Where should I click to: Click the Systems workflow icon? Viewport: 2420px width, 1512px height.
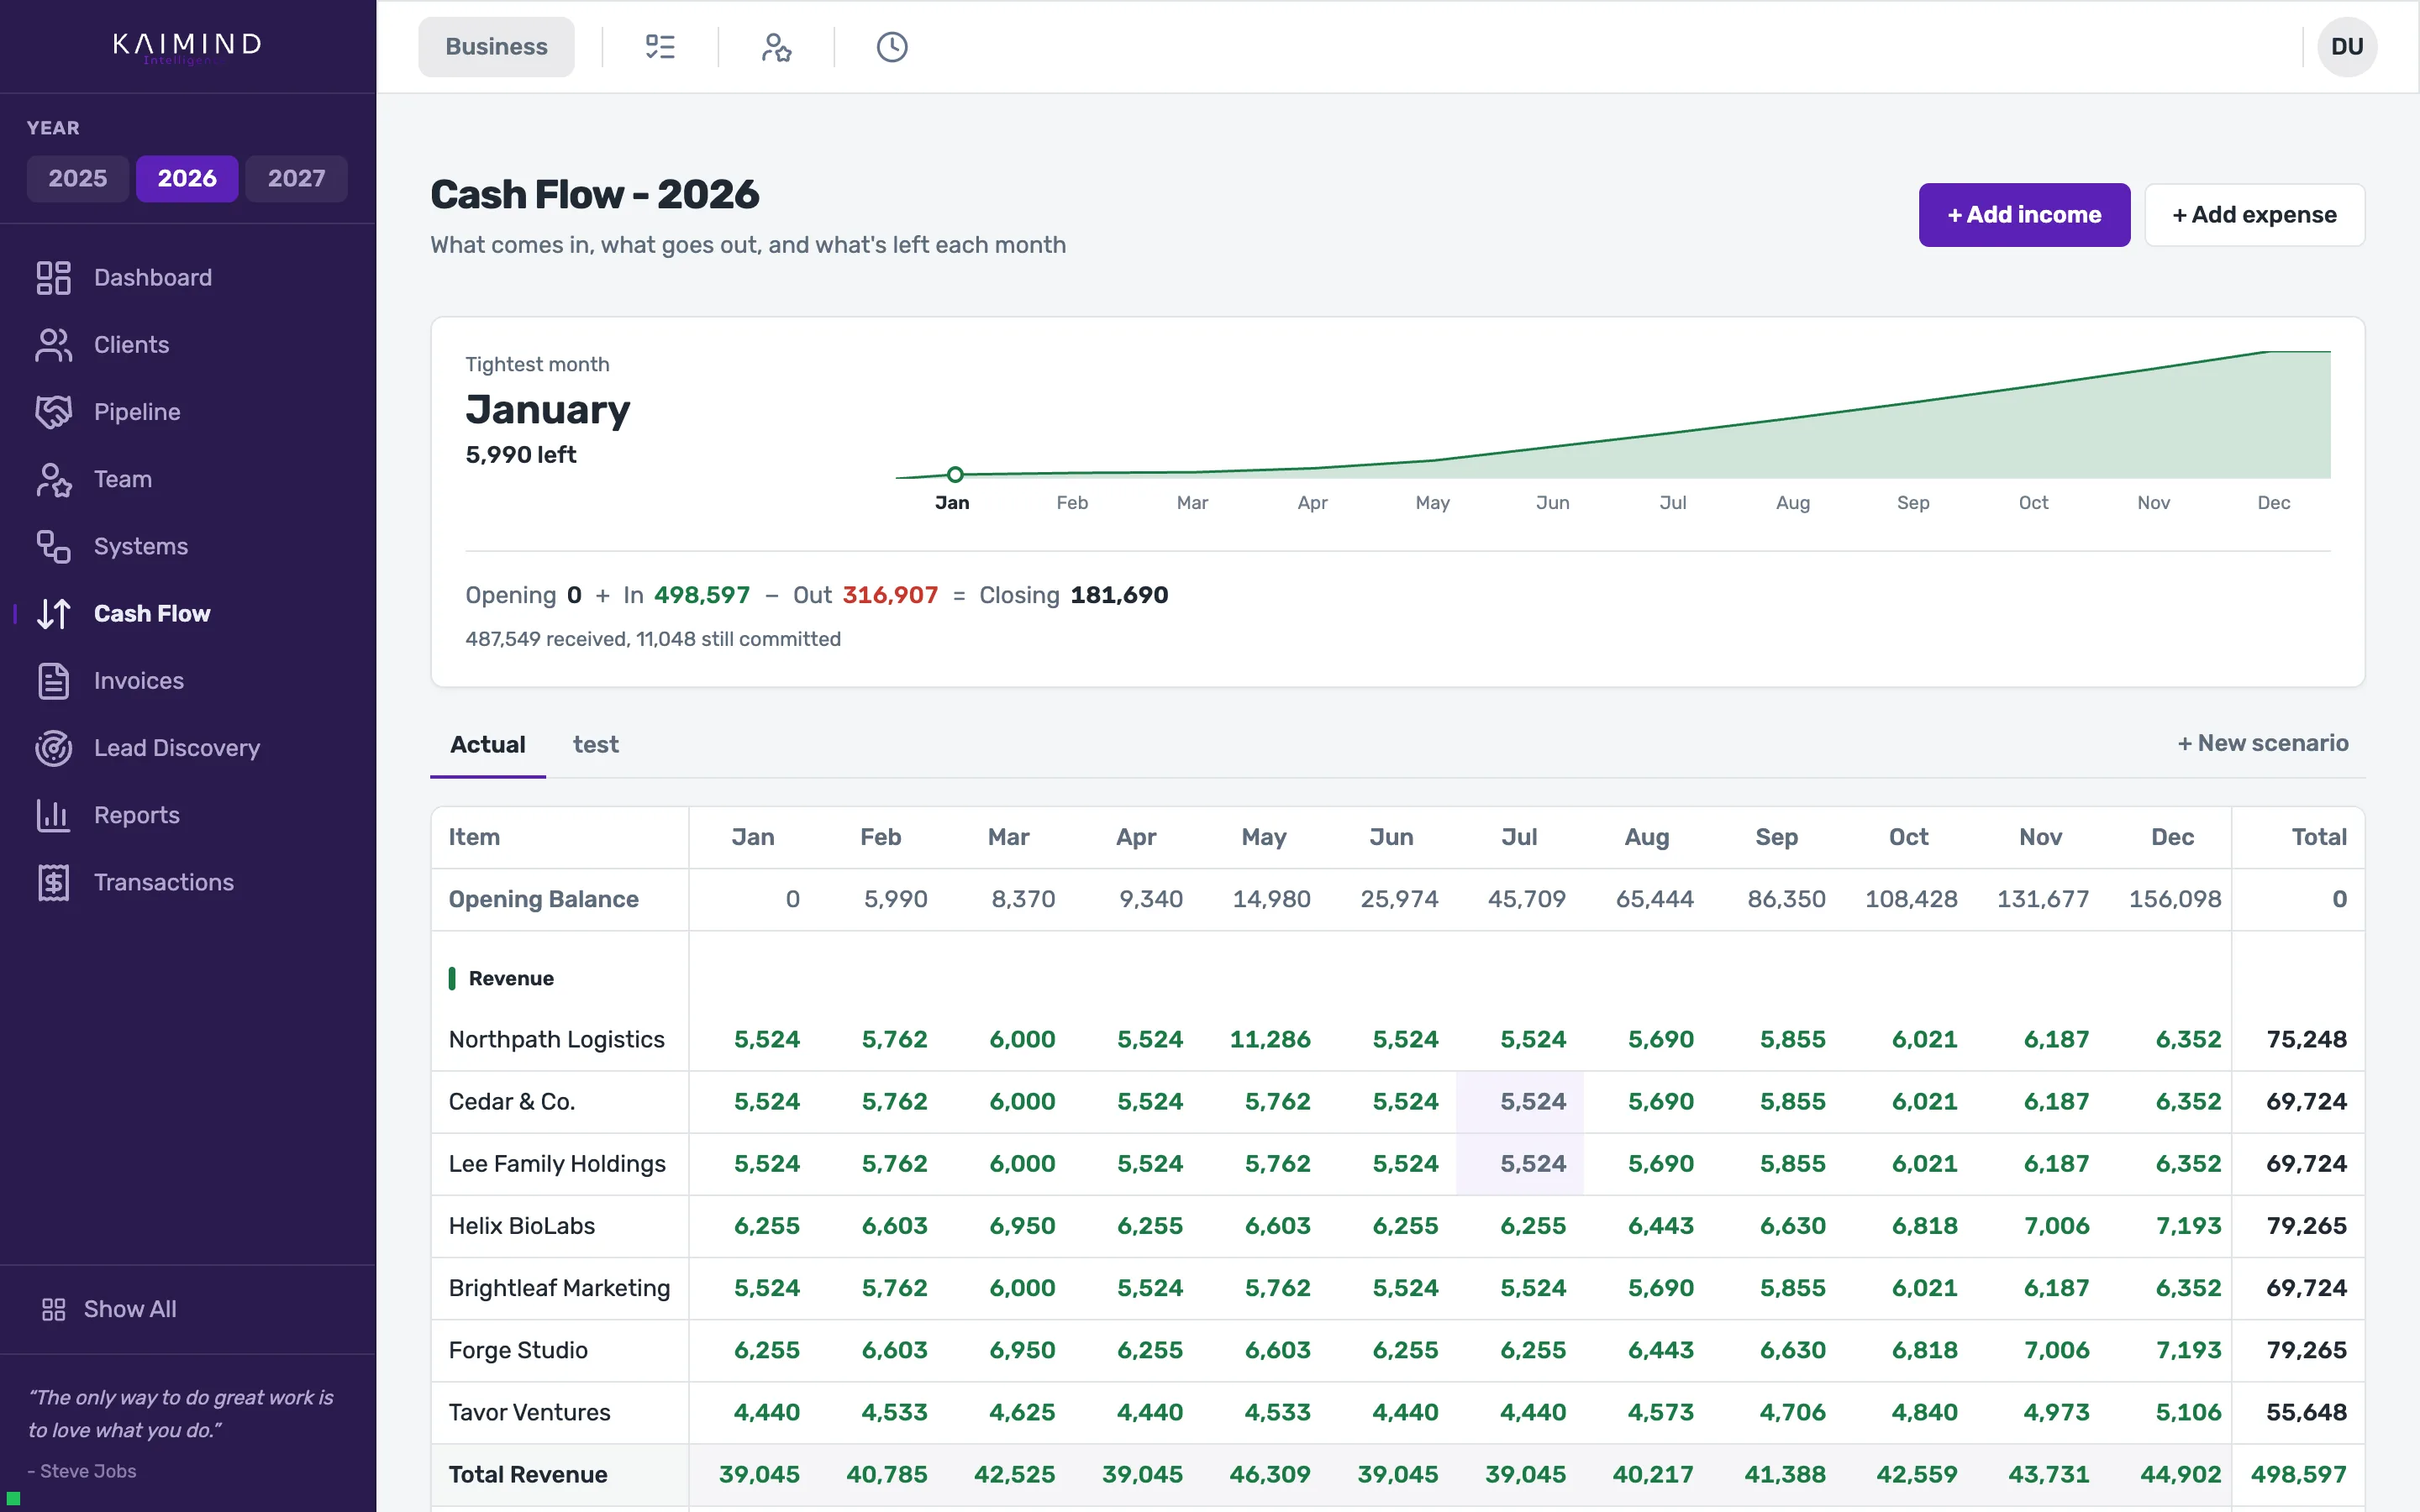53,546
